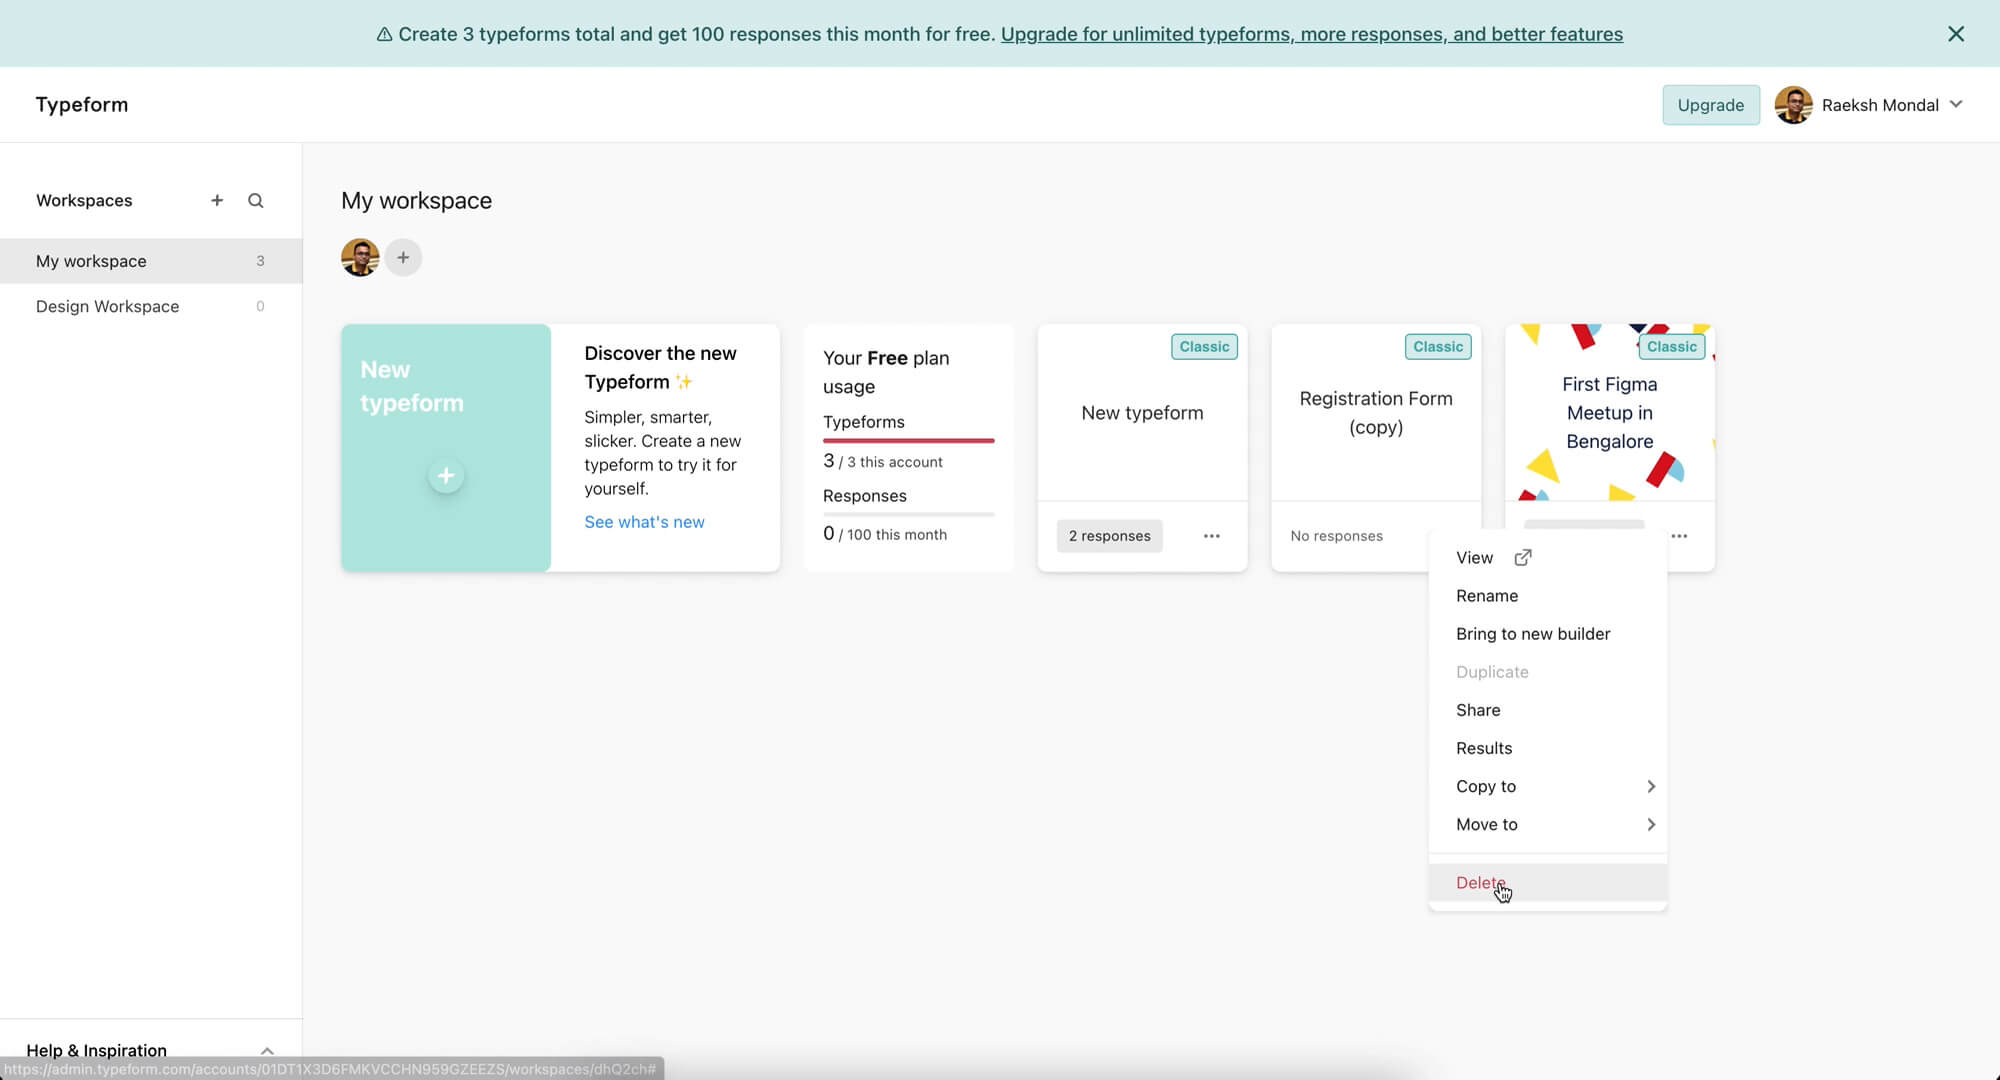Click three-dots menu on Figma Meetup card
The image size is (2000, 1080).
click(x=1679, y=536)
